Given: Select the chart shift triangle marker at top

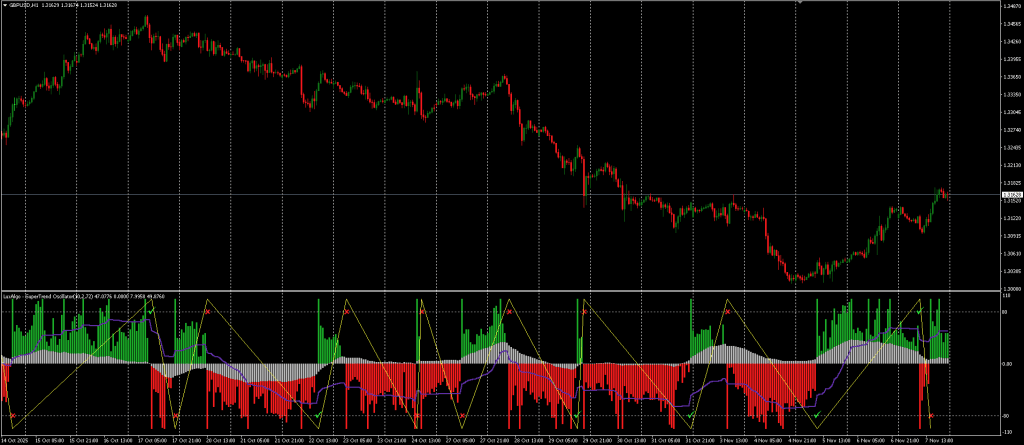Looking at the screenshot, I should pos(801,3).
